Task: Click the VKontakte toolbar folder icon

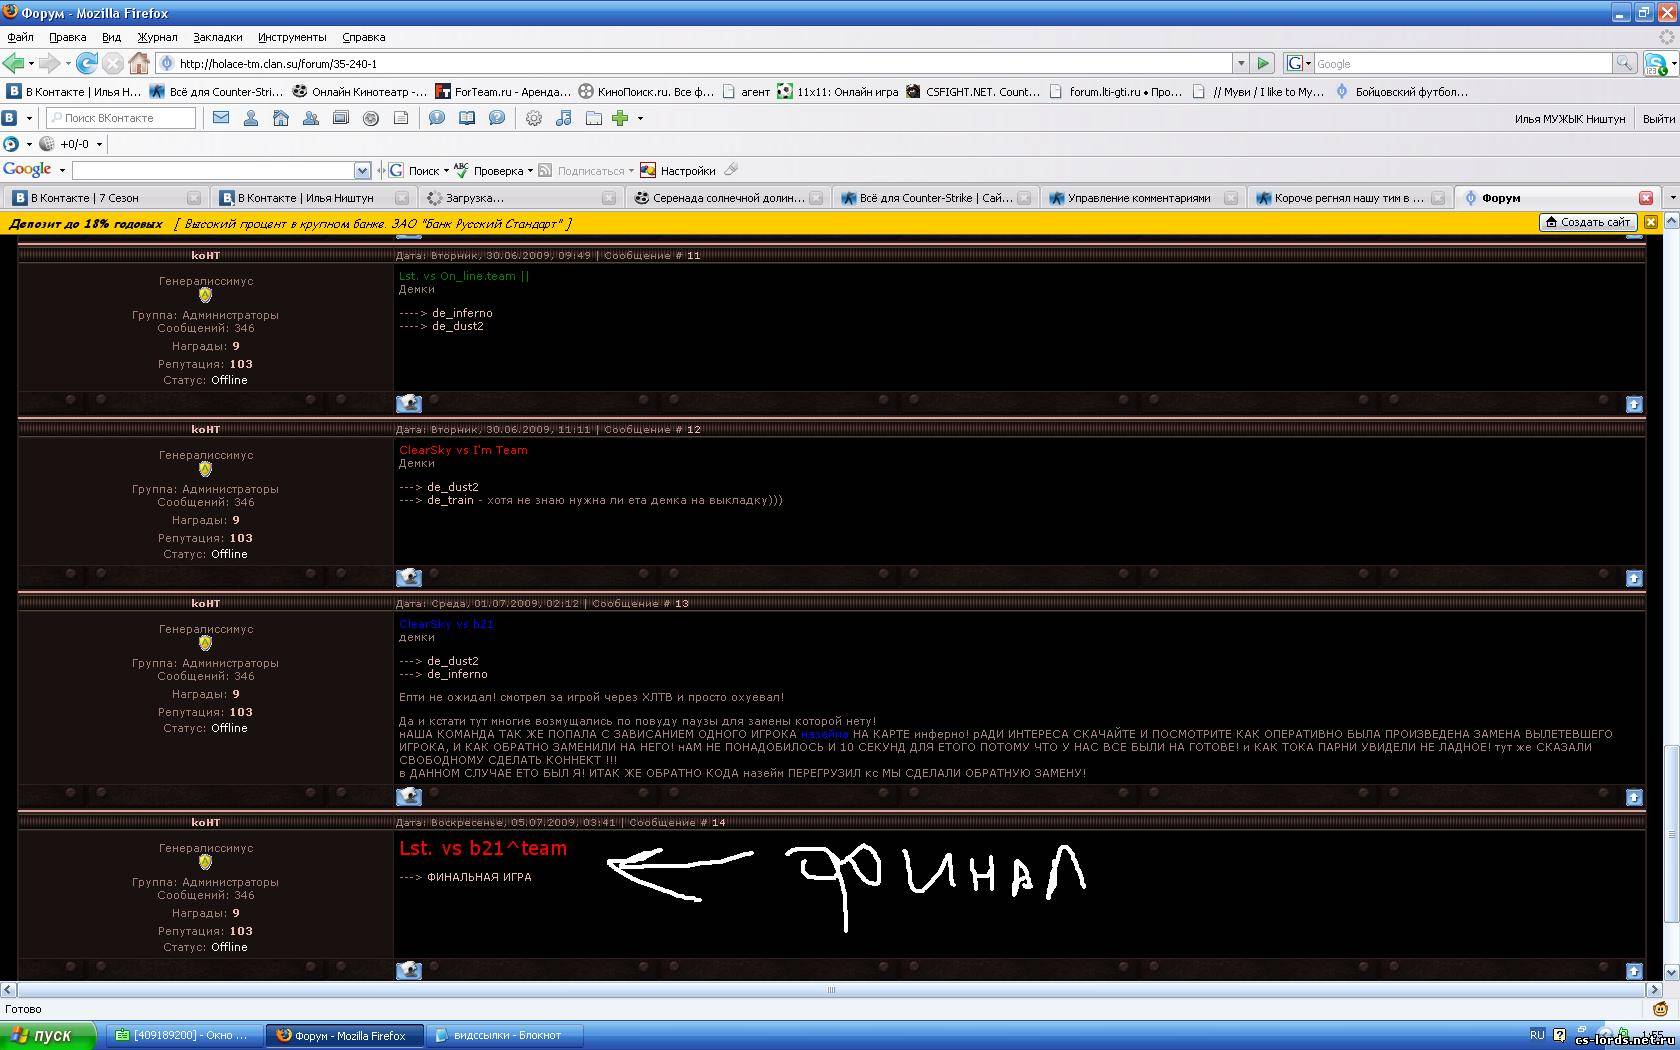Action: [594, 118]
